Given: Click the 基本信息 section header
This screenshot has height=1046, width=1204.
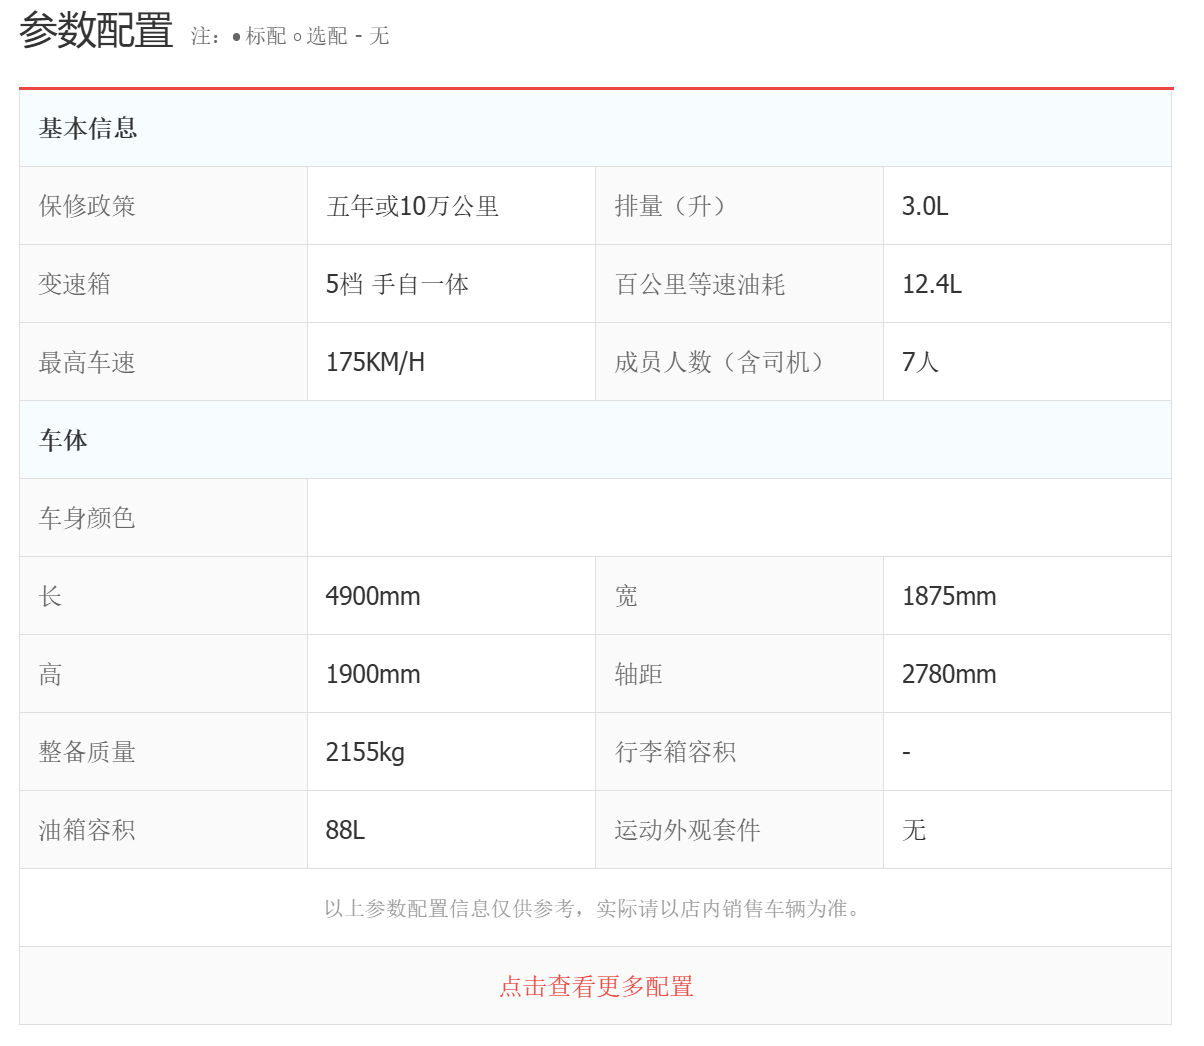Looking at the screenshot, I should click(x=88, y=128).
